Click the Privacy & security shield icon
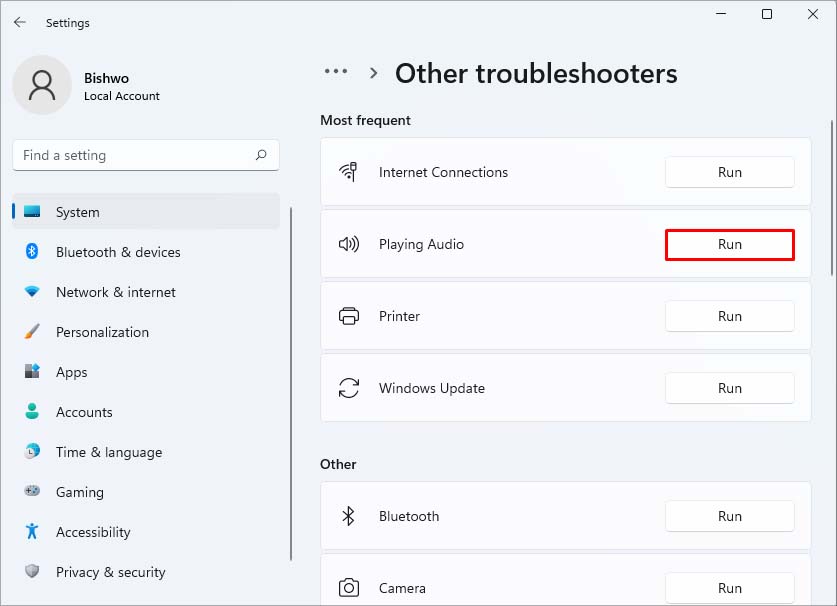Viewport: 837px width, 606px height. coord(32,571)
